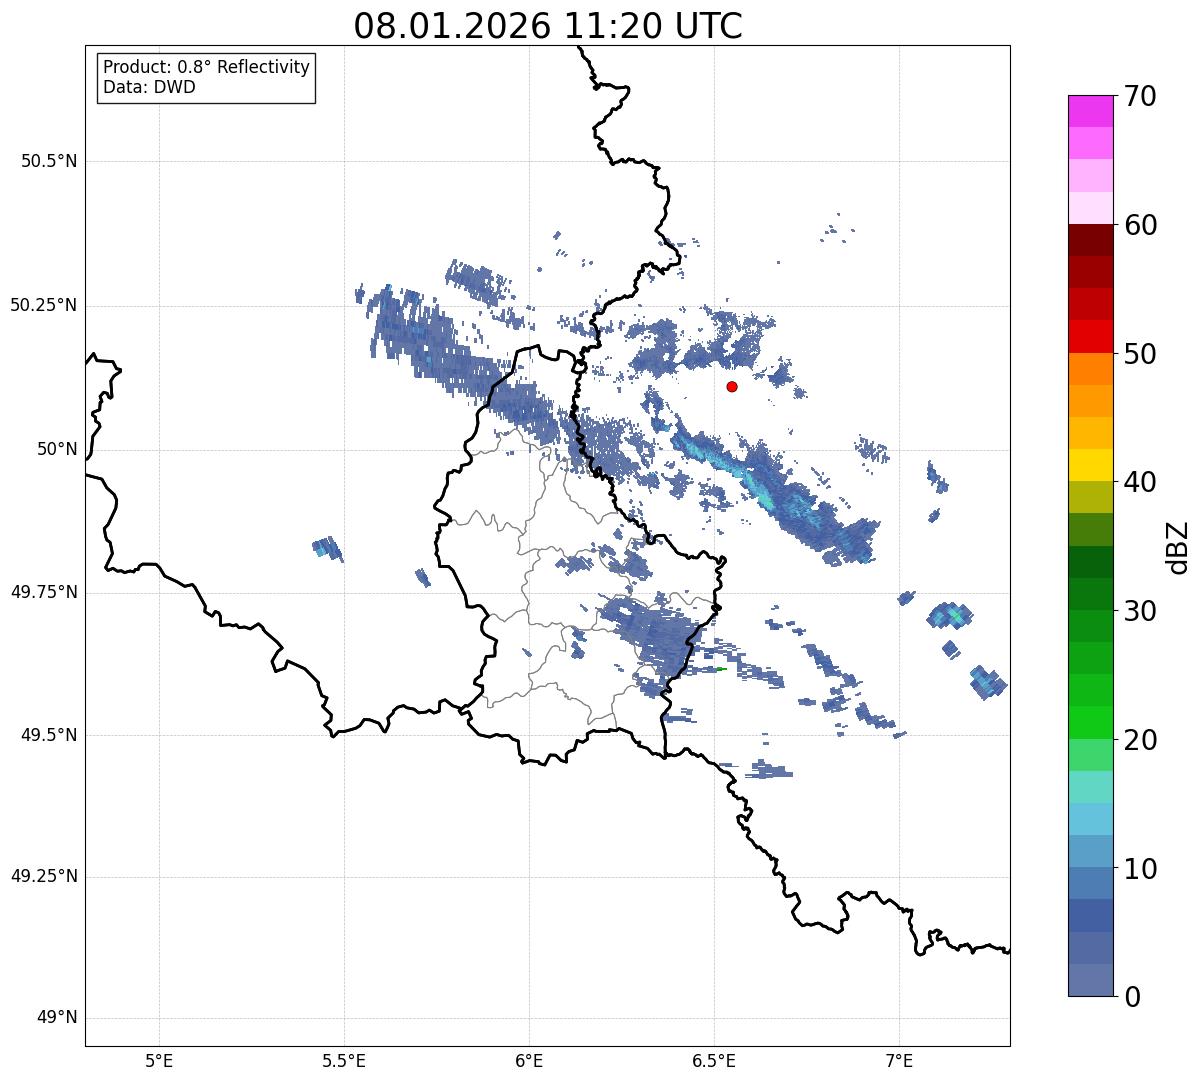Click the bright red colorbar swatch below 60
Image resolution: width=1202 pixels, height=1081 pixels.
(x=1090, y=336)
